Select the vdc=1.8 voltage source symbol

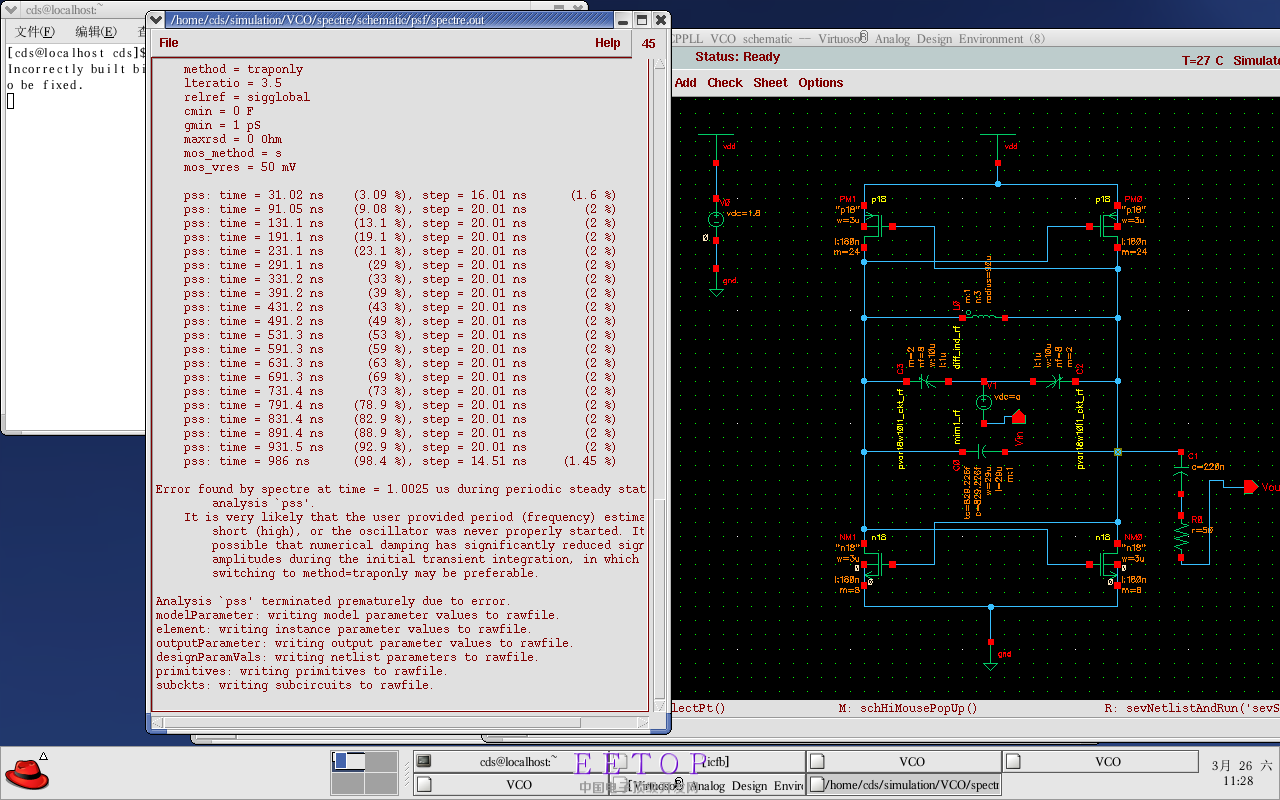tap(716, 220)
